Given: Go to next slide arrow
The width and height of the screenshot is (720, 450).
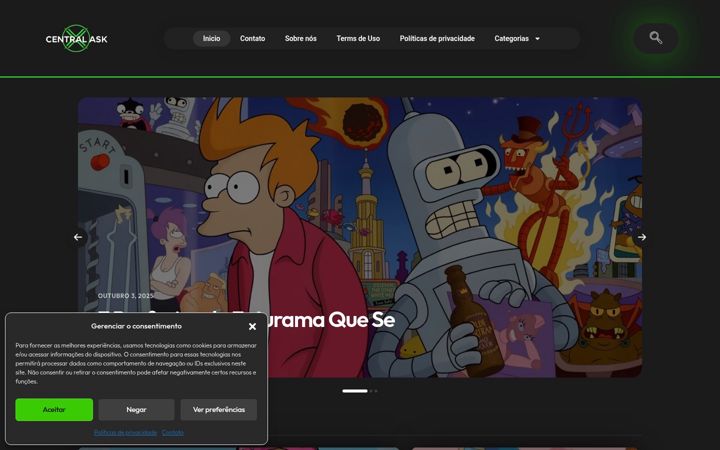Looking at the screenshot, I should click(641, 237).
